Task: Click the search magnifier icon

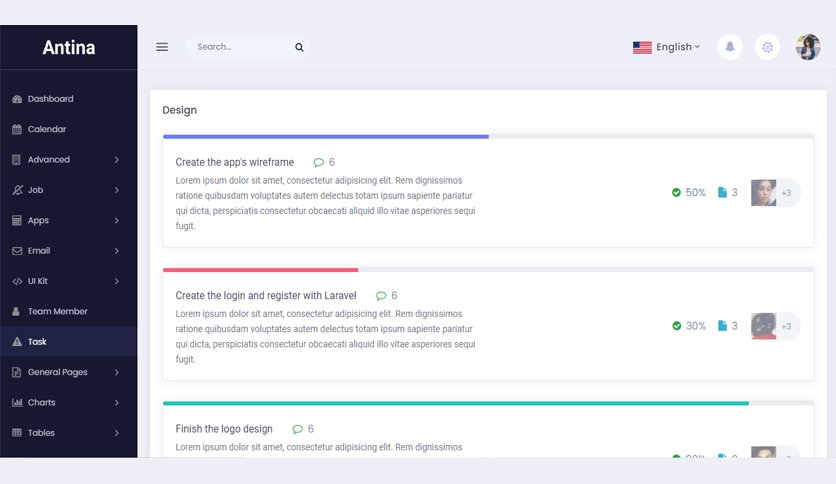Action: point(299,47)
